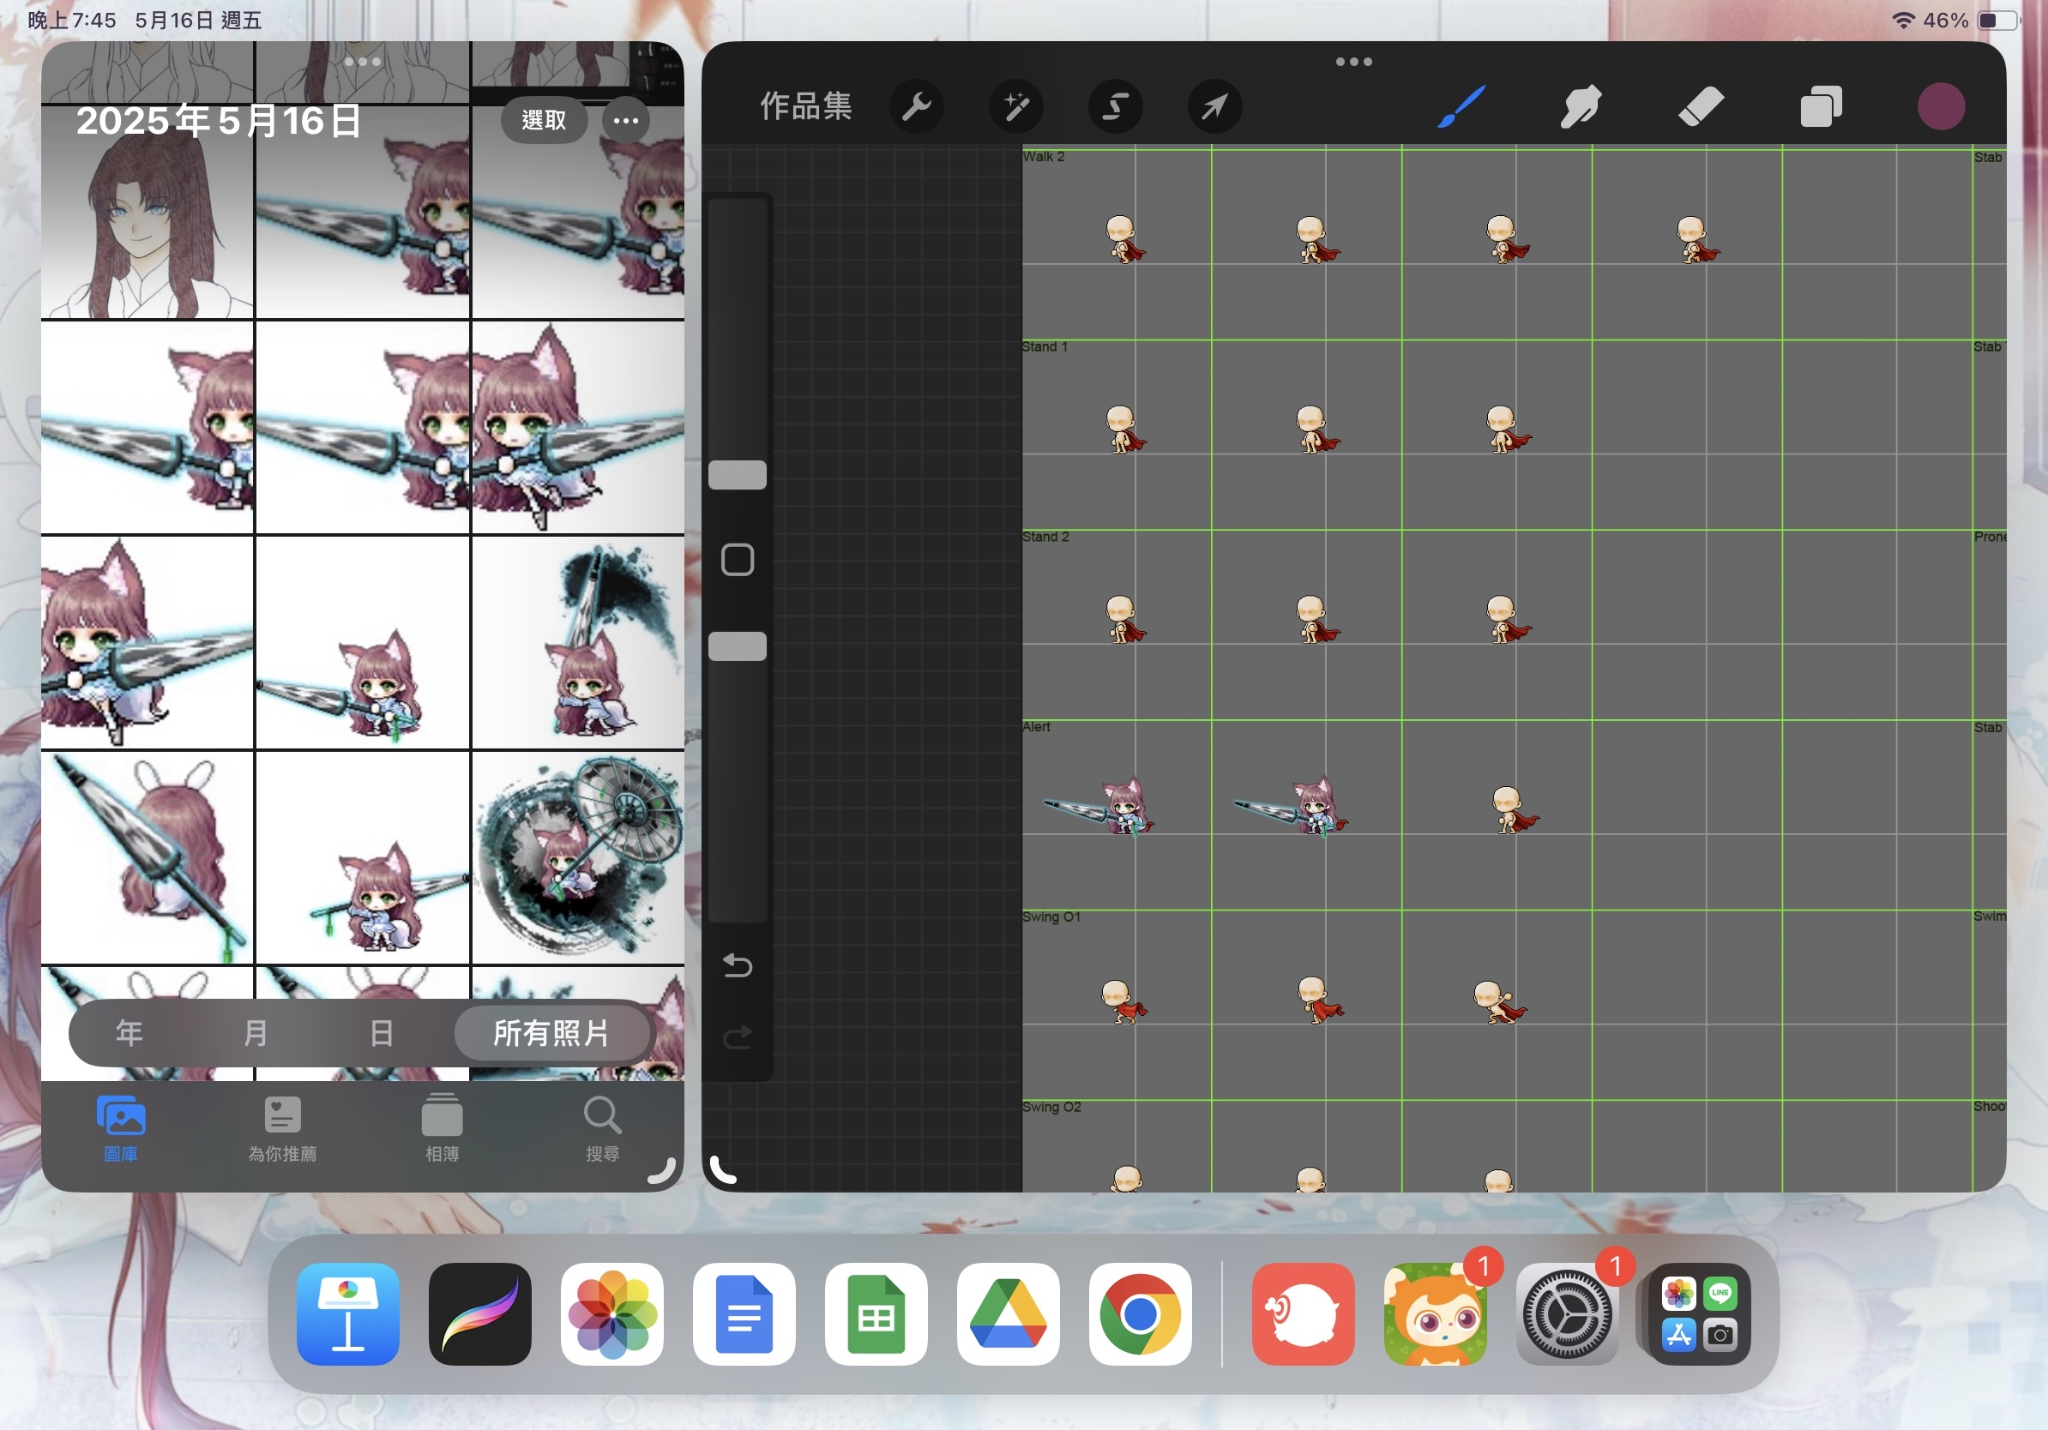Select the second Alert frame fox-girl sprite

pyautogui.click(x=1292, y=807)
